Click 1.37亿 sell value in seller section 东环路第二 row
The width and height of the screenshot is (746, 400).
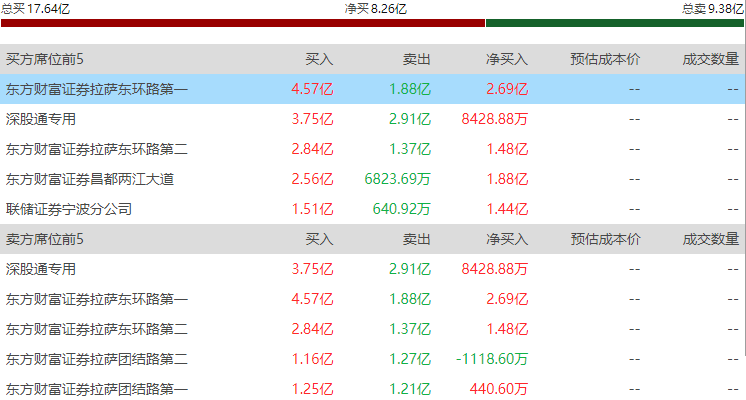click(x=410, y=329)
